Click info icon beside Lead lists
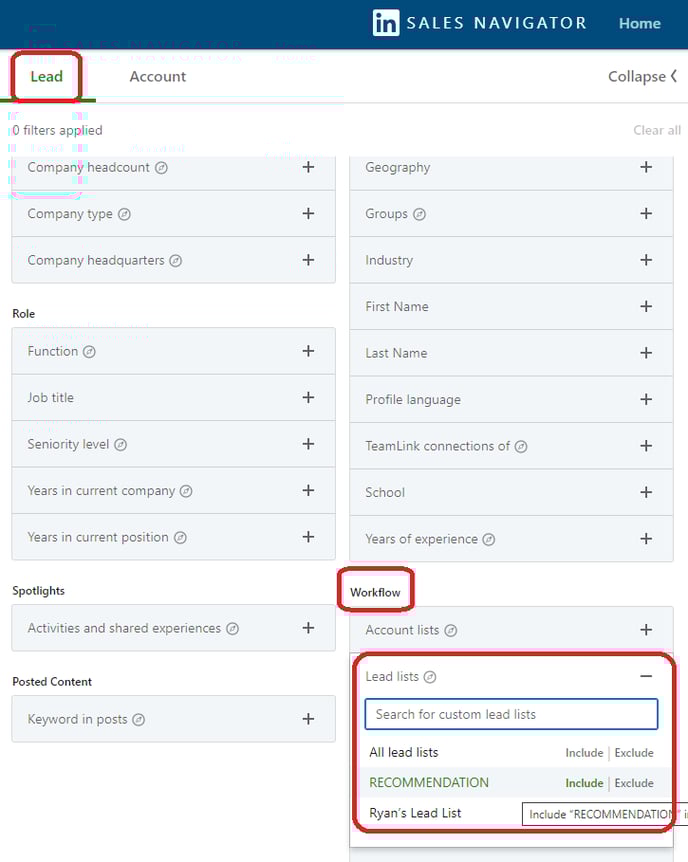The width and height of the screenshot is (688, 862). (430, 677)
